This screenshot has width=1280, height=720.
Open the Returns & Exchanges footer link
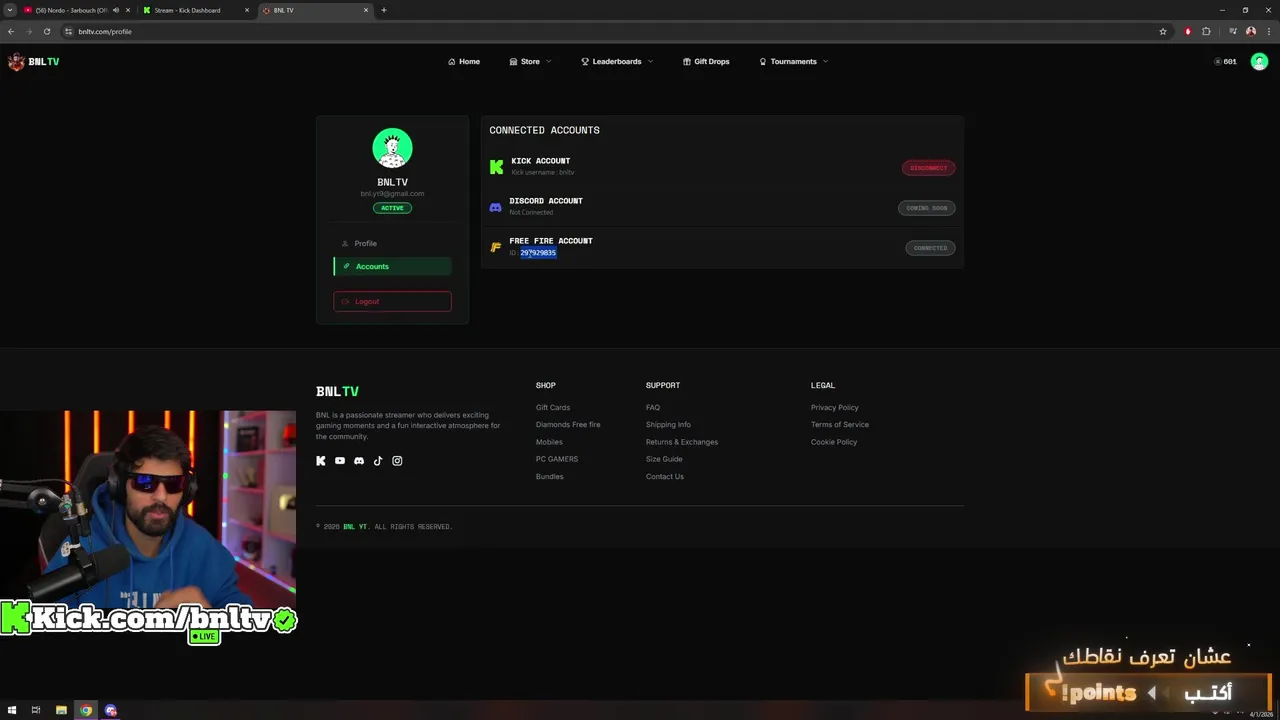[682, 442]
